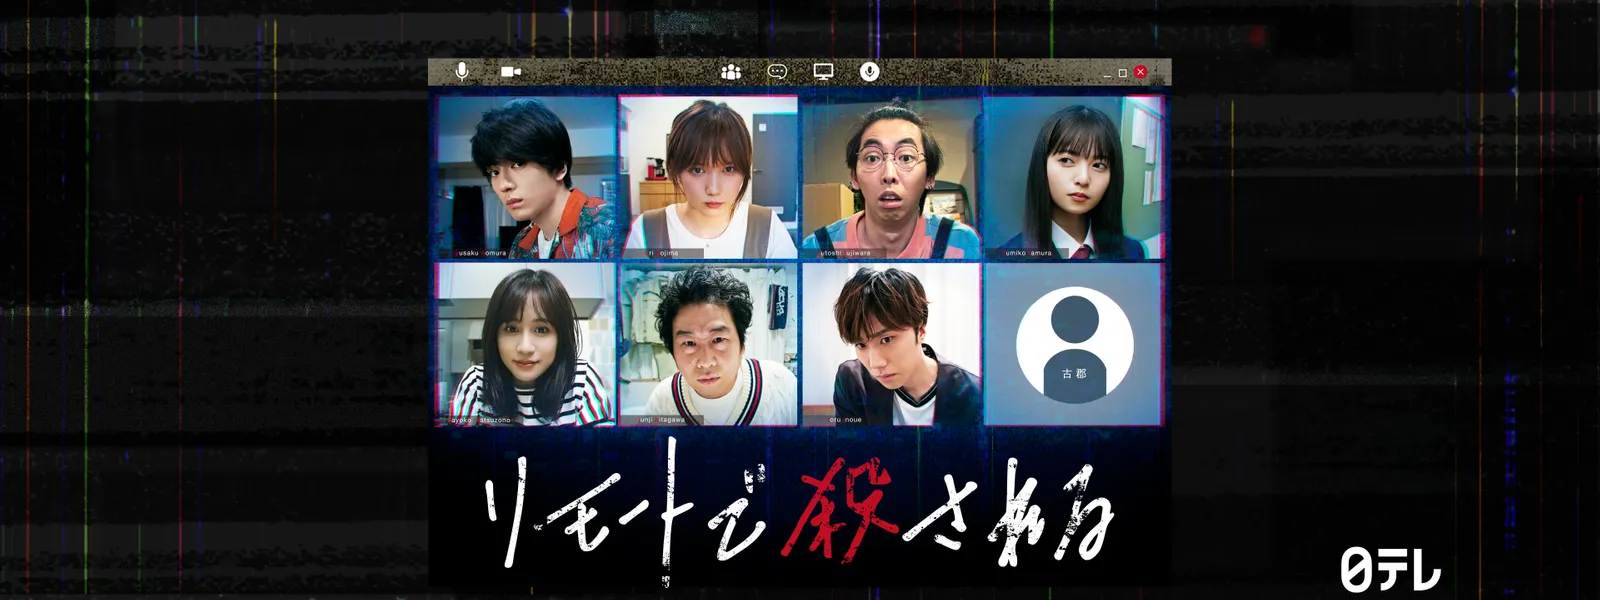The height and width of the screenshot is (600, 1600).
Task: Select the tile labeled 'umiko amura'
Action: point(1074,177)
